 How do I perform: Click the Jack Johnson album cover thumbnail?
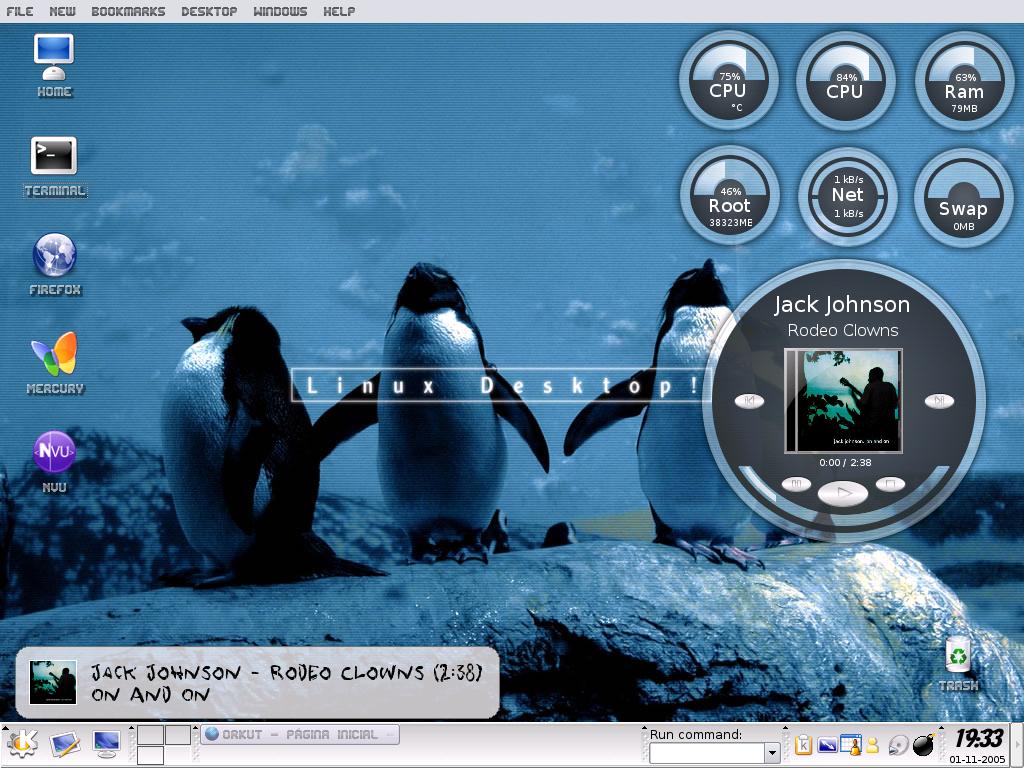click(x=53, y=682)
